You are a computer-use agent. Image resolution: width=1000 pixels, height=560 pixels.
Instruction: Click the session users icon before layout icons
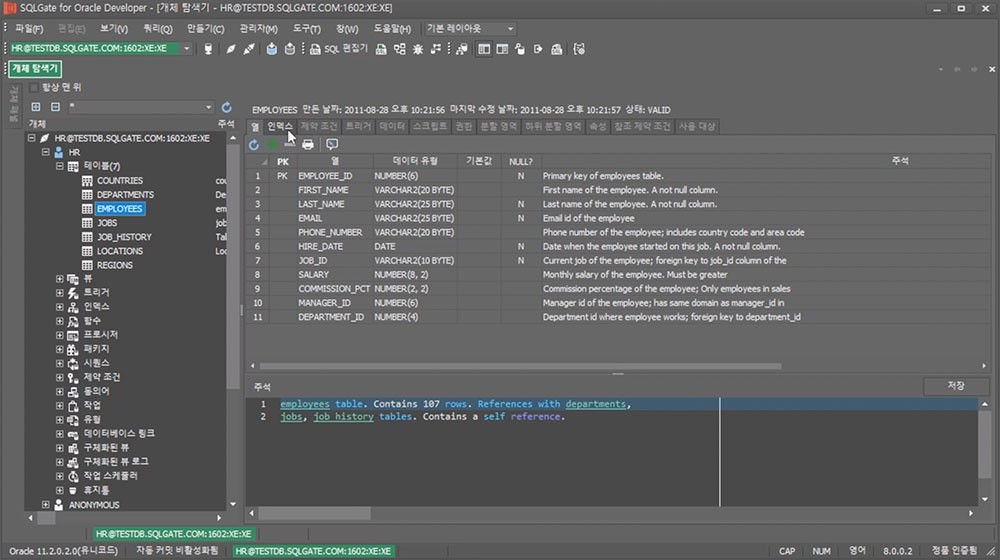[x=462, y=49]
